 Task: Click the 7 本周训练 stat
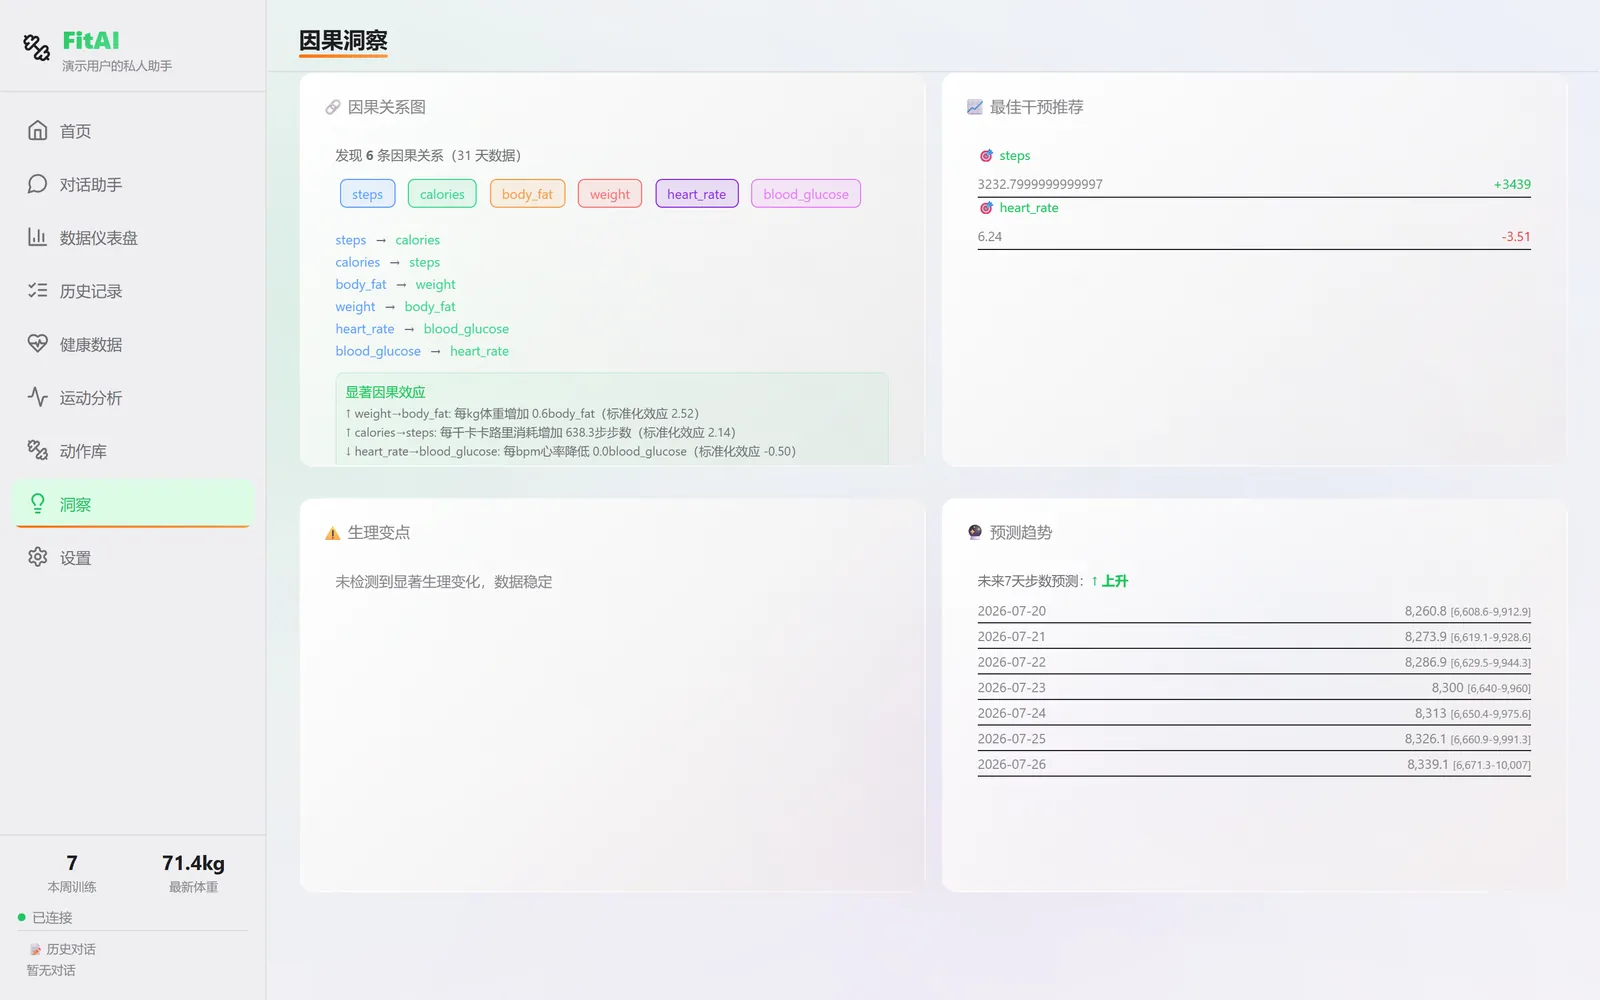click(x=72, y=873)
